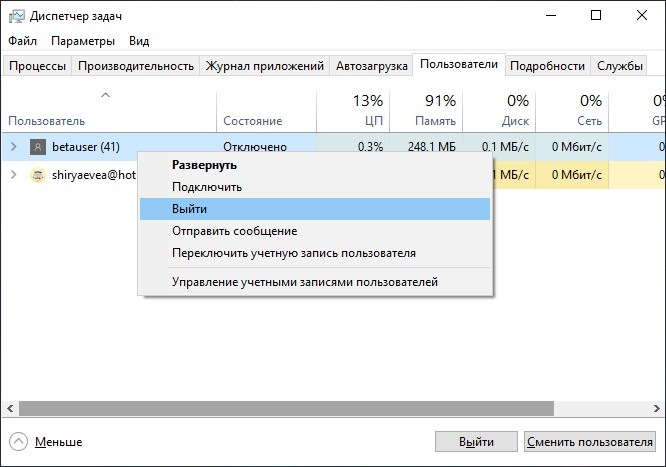Expand the betauser (41) row
Viewport: 666px width, 467px height.
[x=14, y=147]
